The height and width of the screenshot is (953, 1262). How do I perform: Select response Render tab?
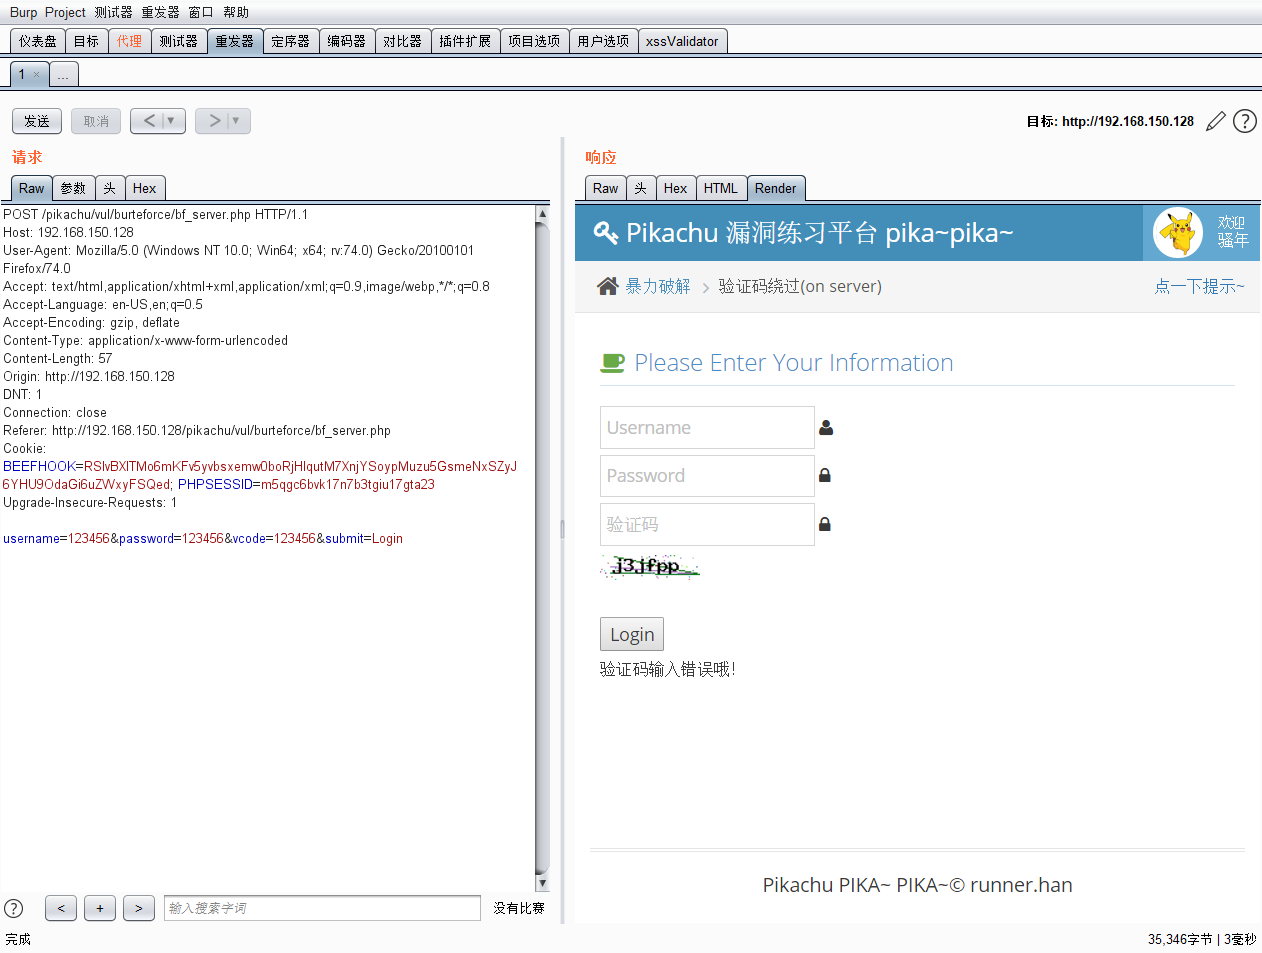(775, 188)
